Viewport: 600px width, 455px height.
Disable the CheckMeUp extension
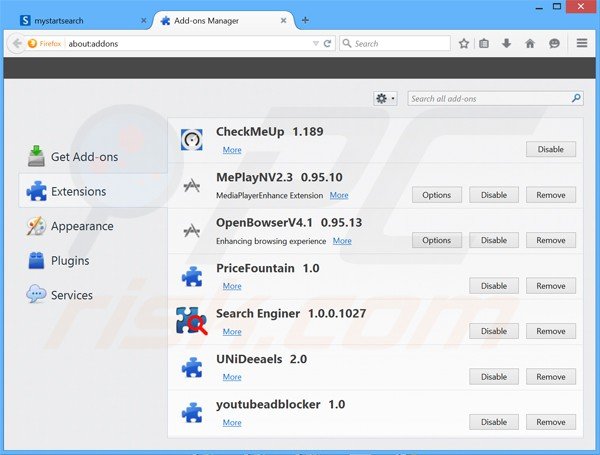[550, 149]
